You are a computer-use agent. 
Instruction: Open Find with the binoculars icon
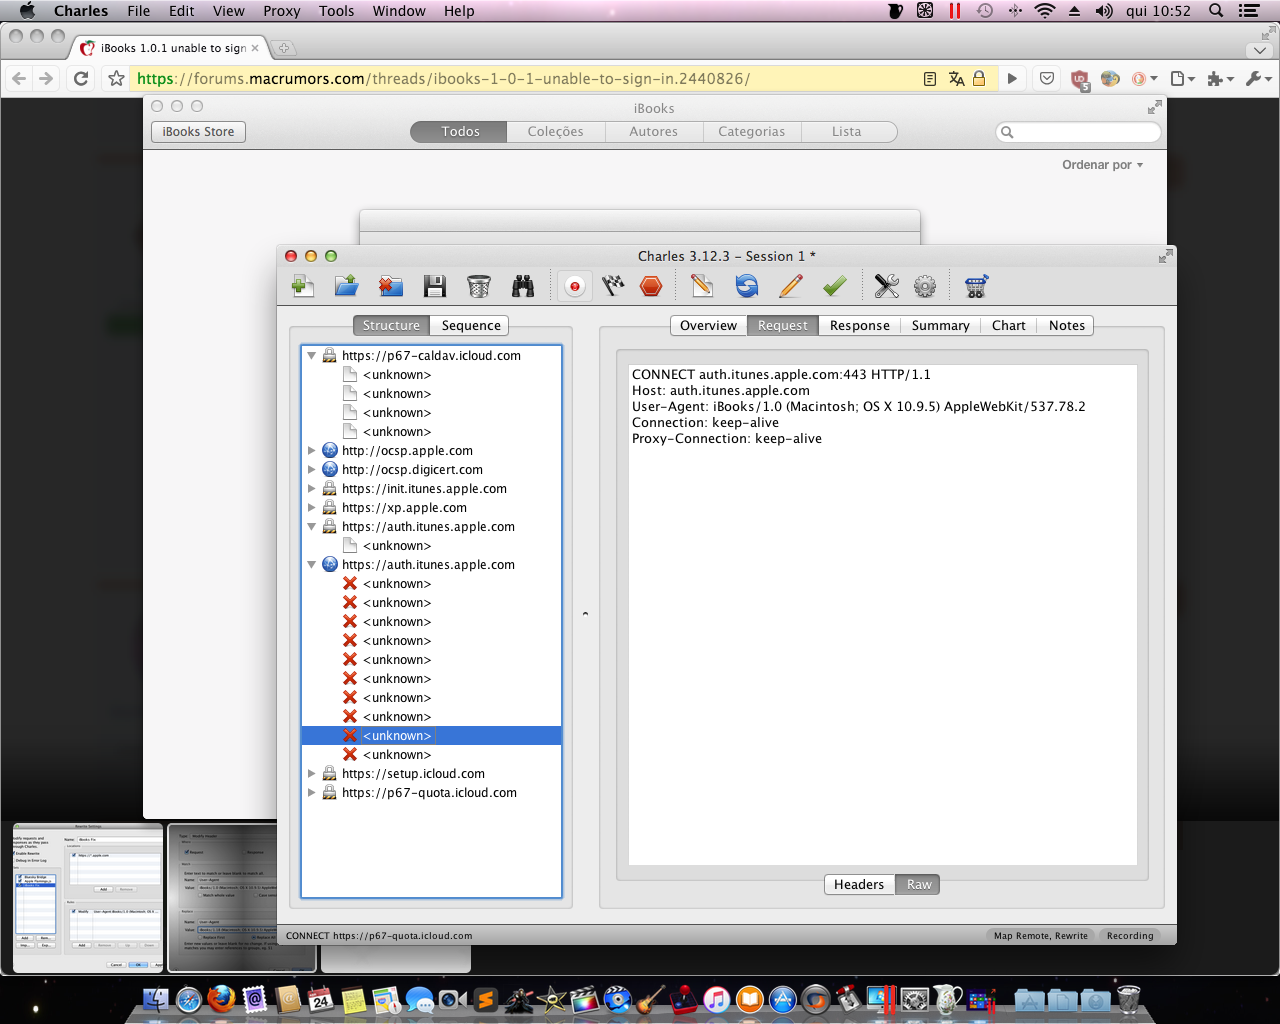pyautogui.click(x=523, y=287)
